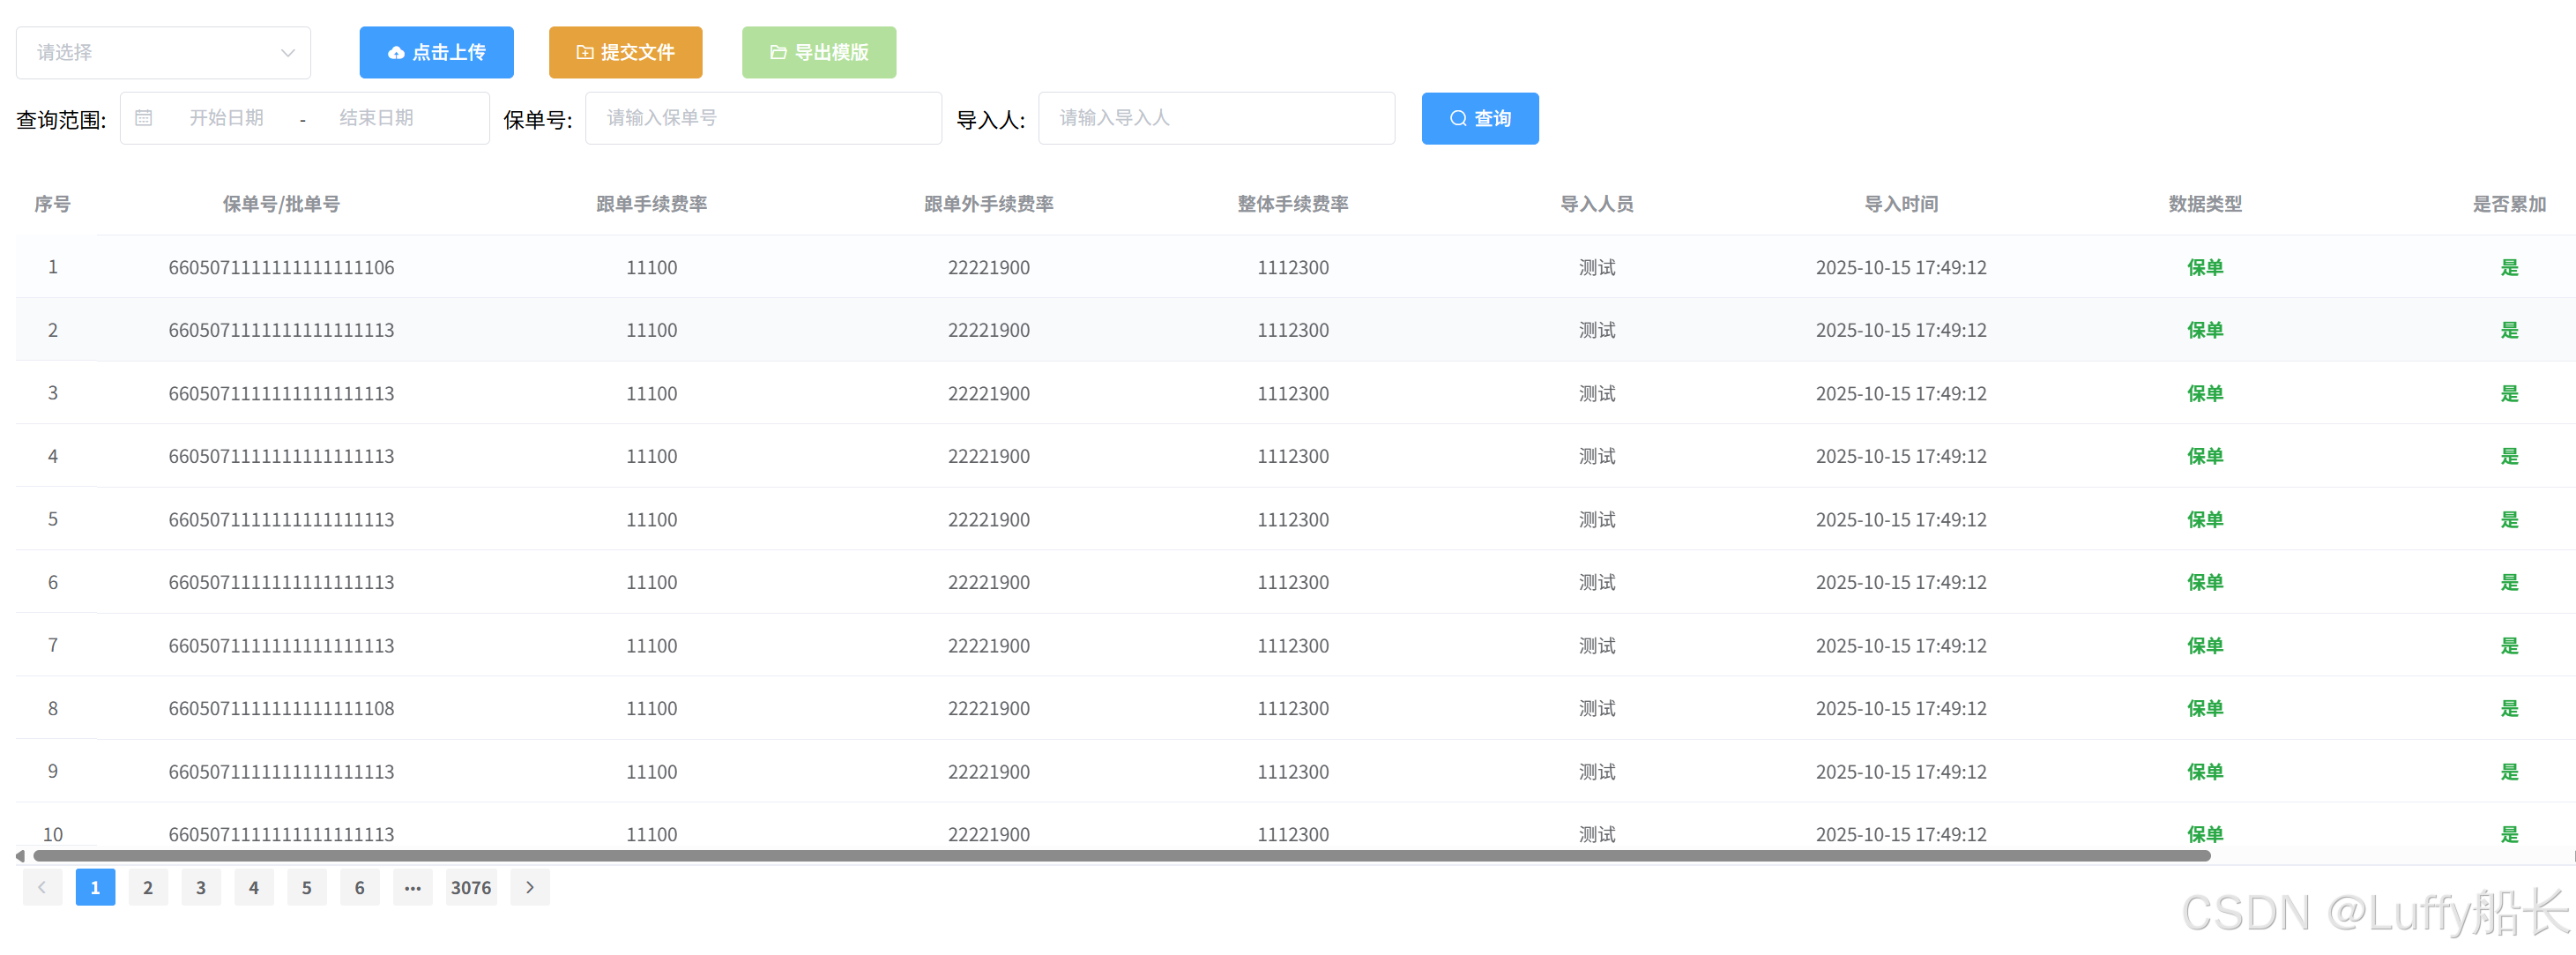Click the 请输入保单号 input field

coord(762,119)
